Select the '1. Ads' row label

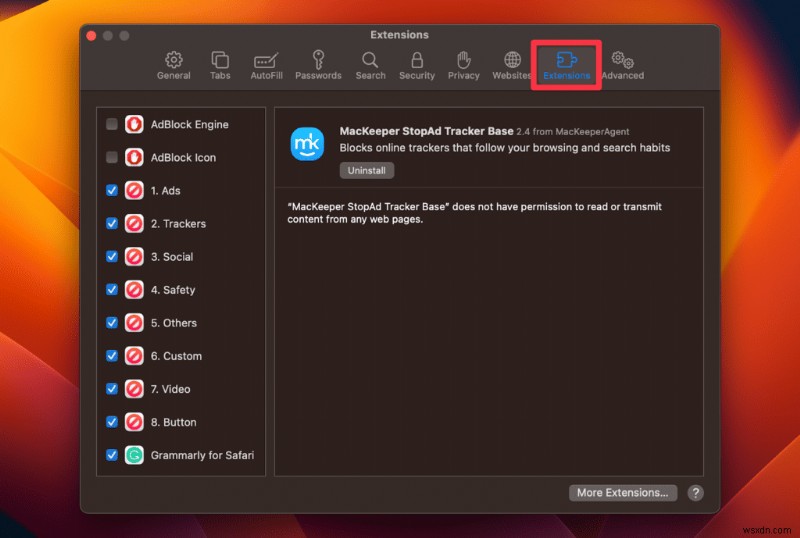click(x=165, y=190)
